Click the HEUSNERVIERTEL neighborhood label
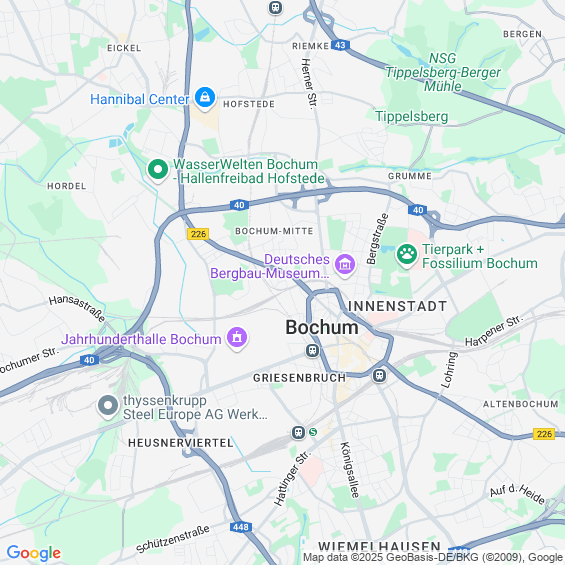This screenshot has height=565, width=565. pos(181,443)
